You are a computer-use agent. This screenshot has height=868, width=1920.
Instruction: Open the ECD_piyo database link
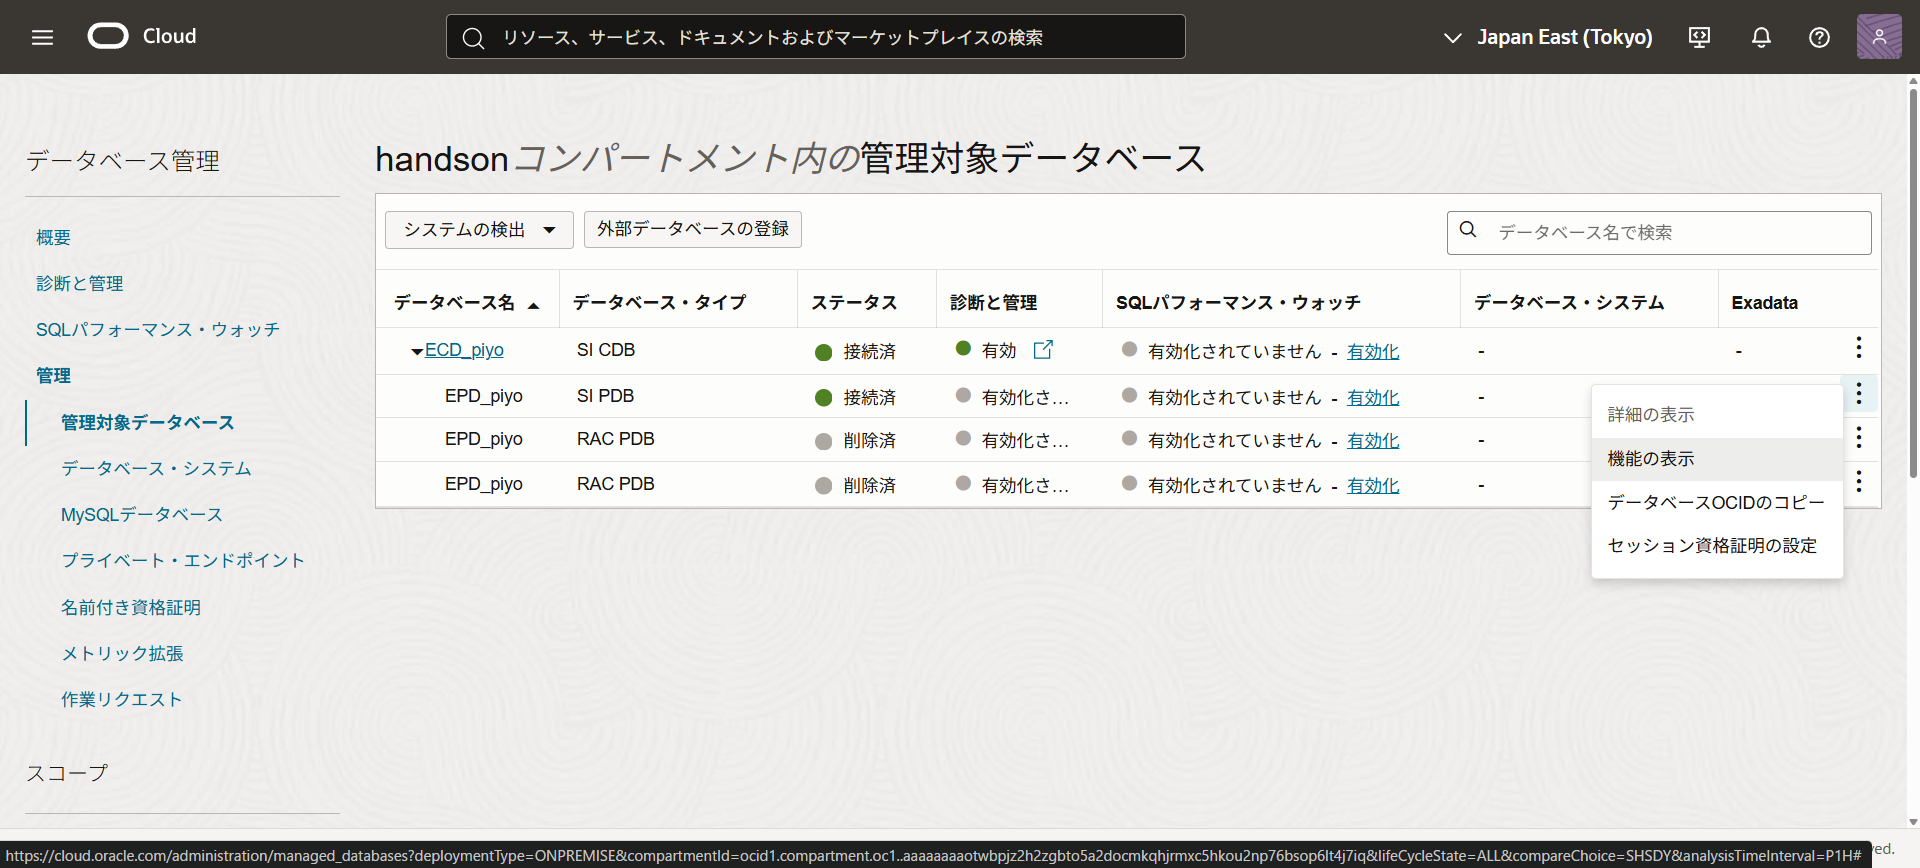464,350
